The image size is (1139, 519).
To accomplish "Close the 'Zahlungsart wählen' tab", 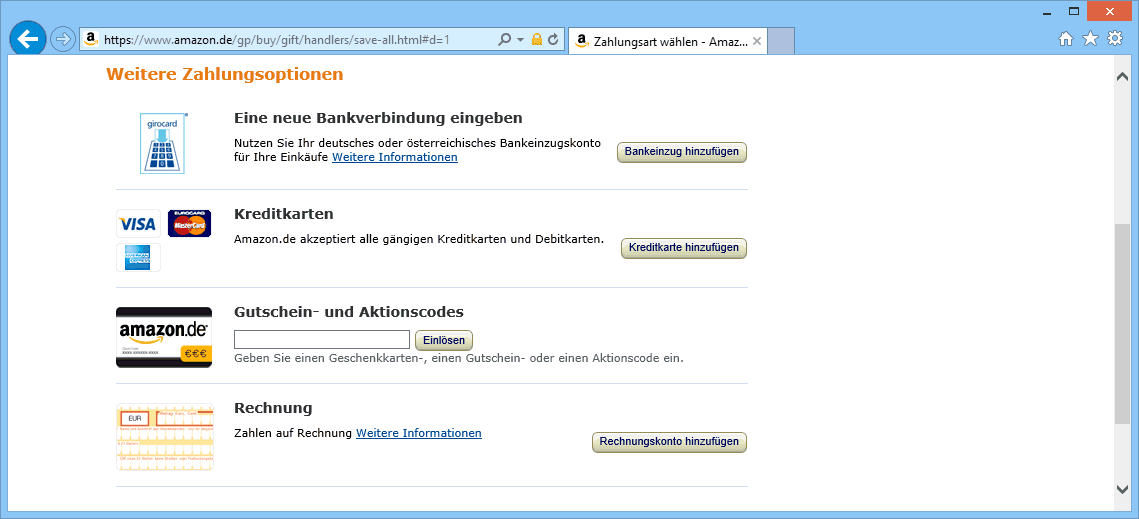I will coord(757,42).
